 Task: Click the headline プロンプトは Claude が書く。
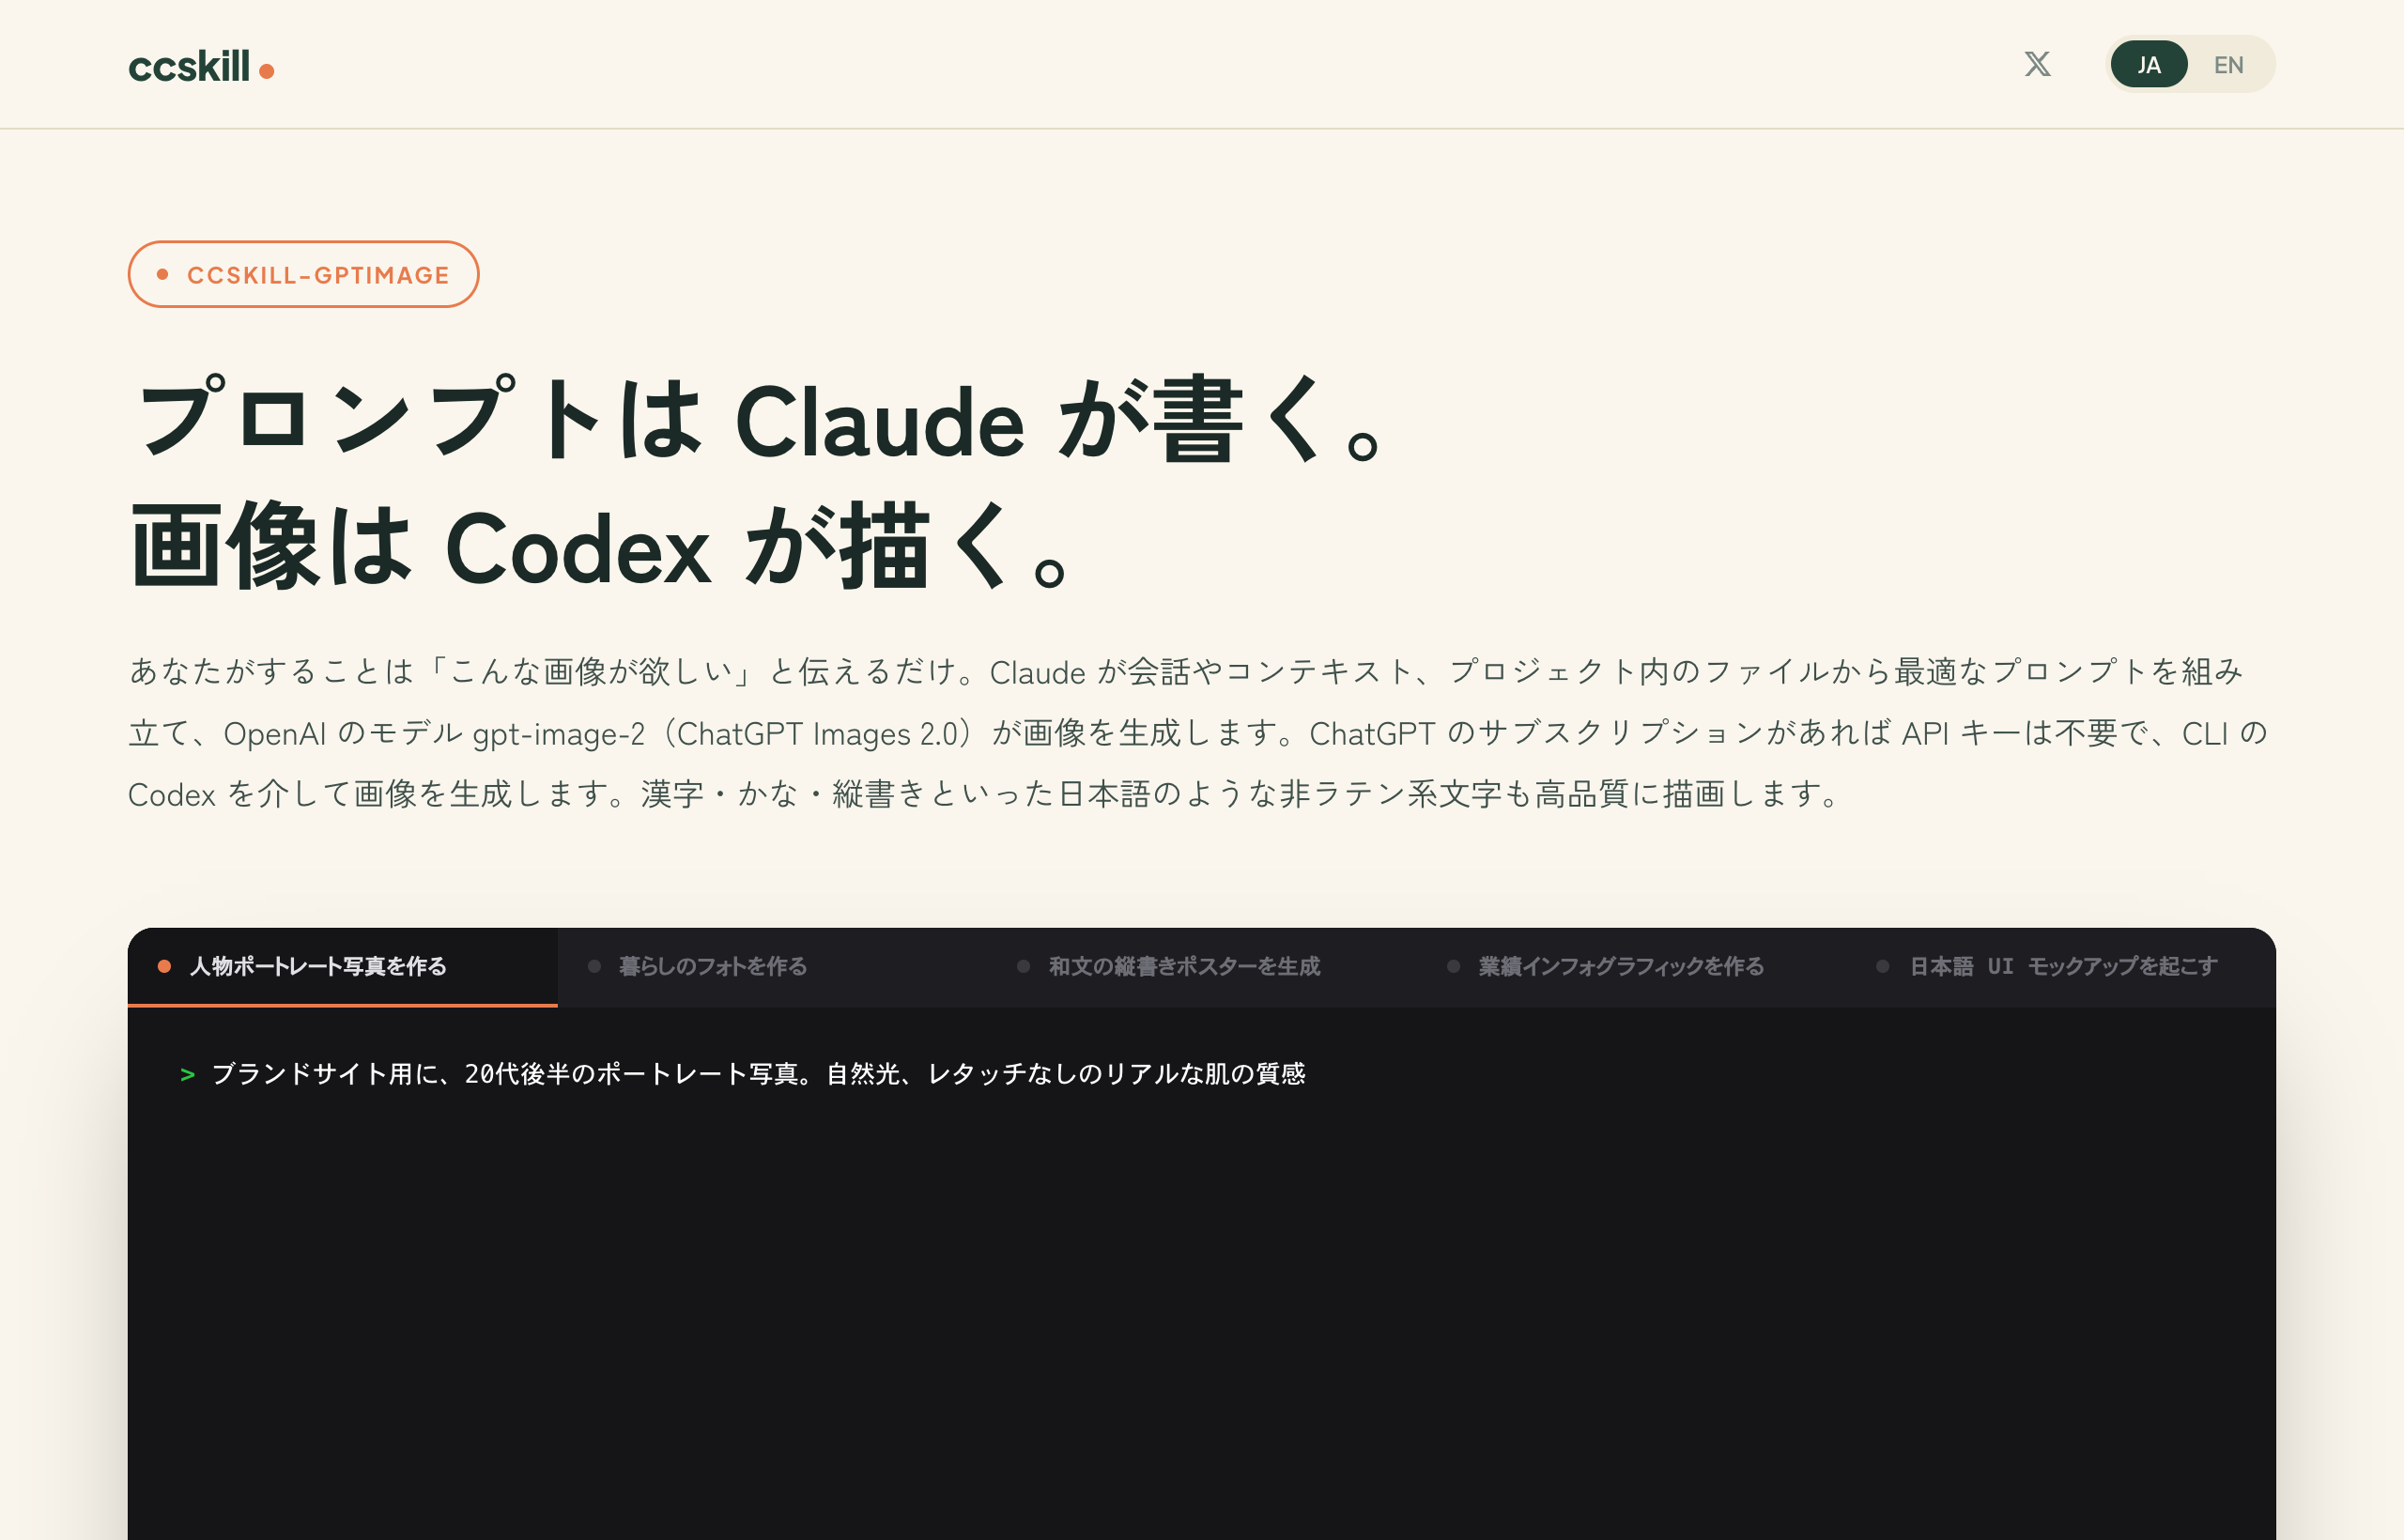(760, 418)
